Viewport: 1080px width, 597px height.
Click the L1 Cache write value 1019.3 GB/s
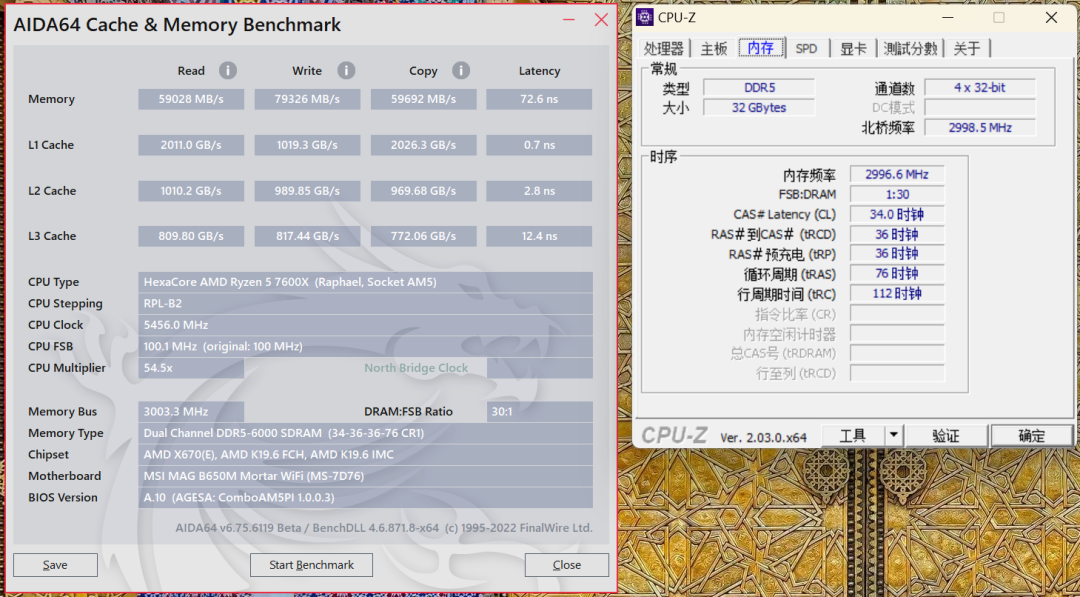click(307, 145)
